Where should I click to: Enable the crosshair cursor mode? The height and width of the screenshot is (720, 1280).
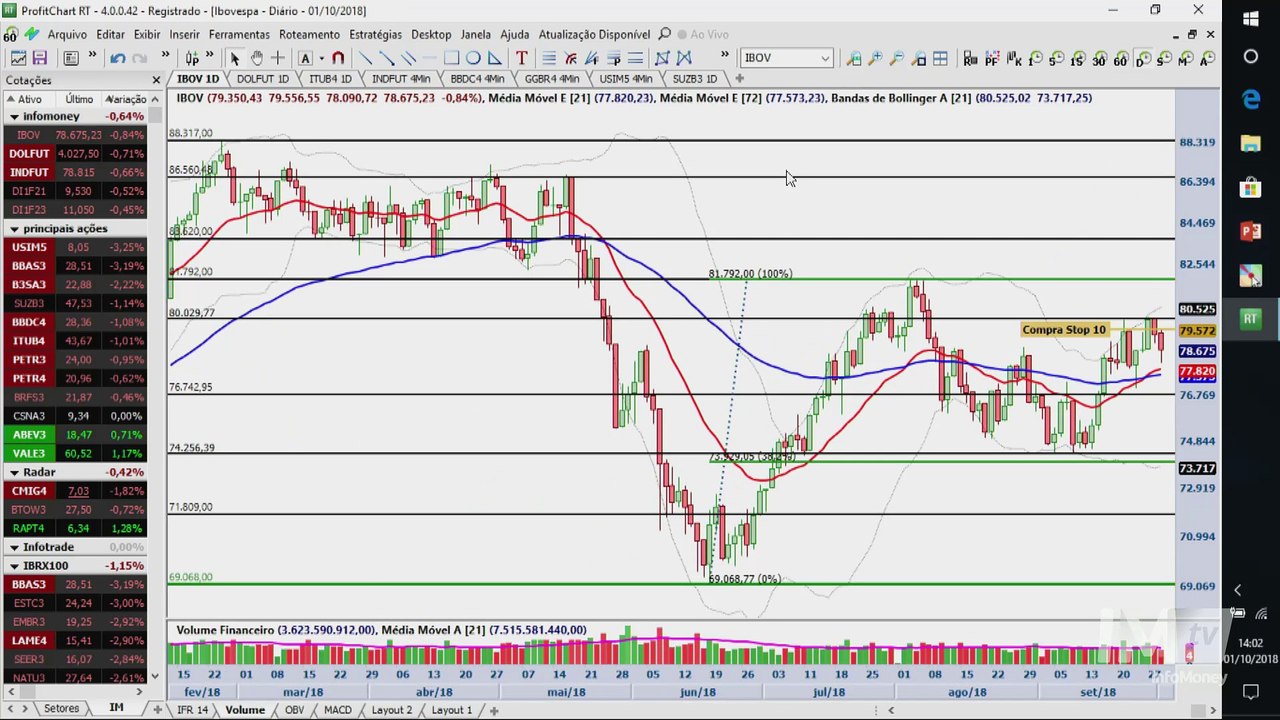point(277,58)
